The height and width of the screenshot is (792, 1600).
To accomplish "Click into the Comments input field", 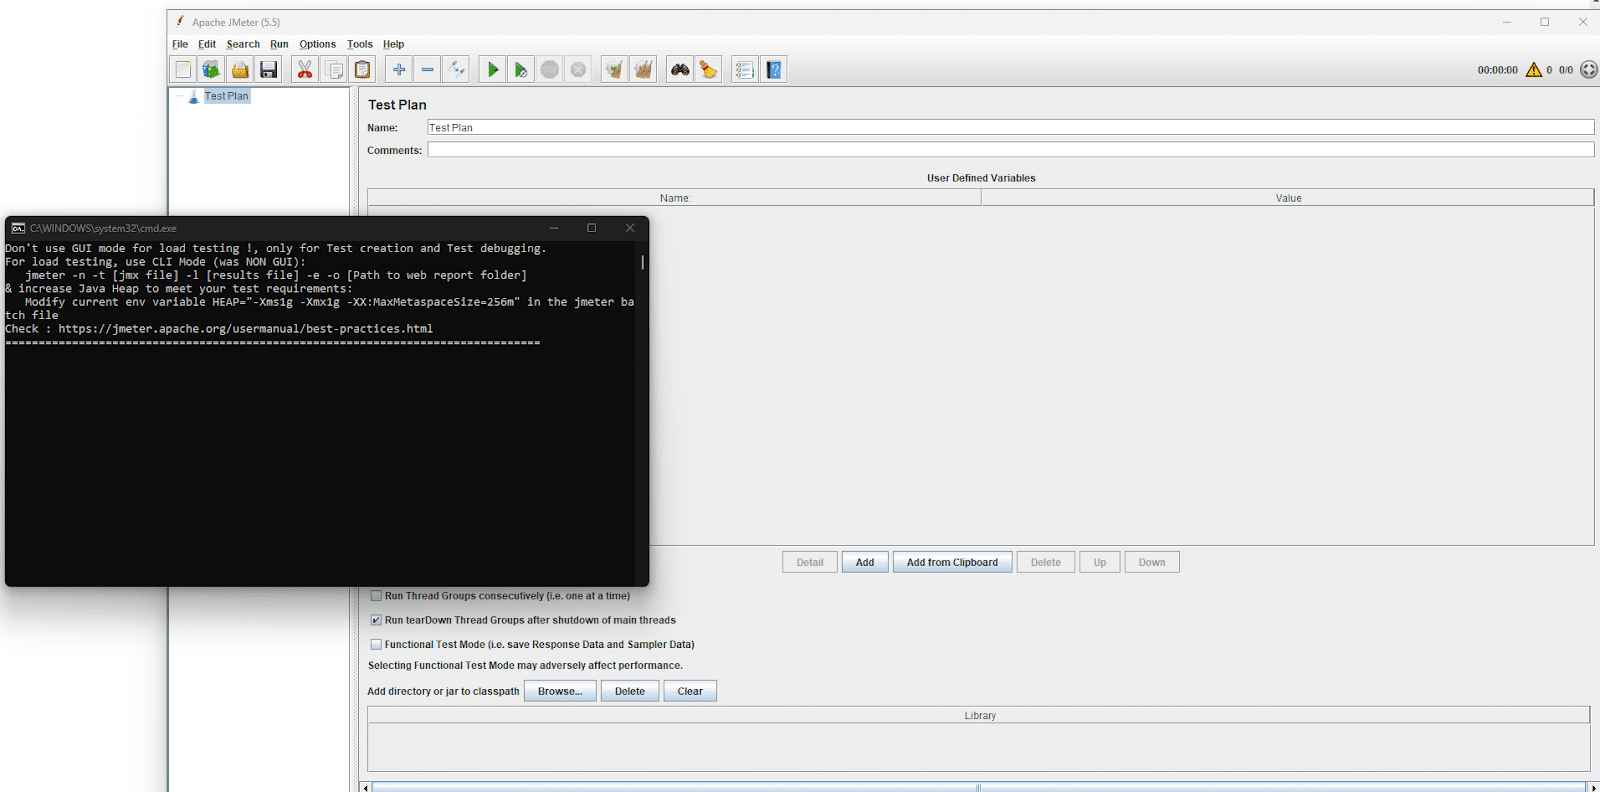I will click(1011, 150).
